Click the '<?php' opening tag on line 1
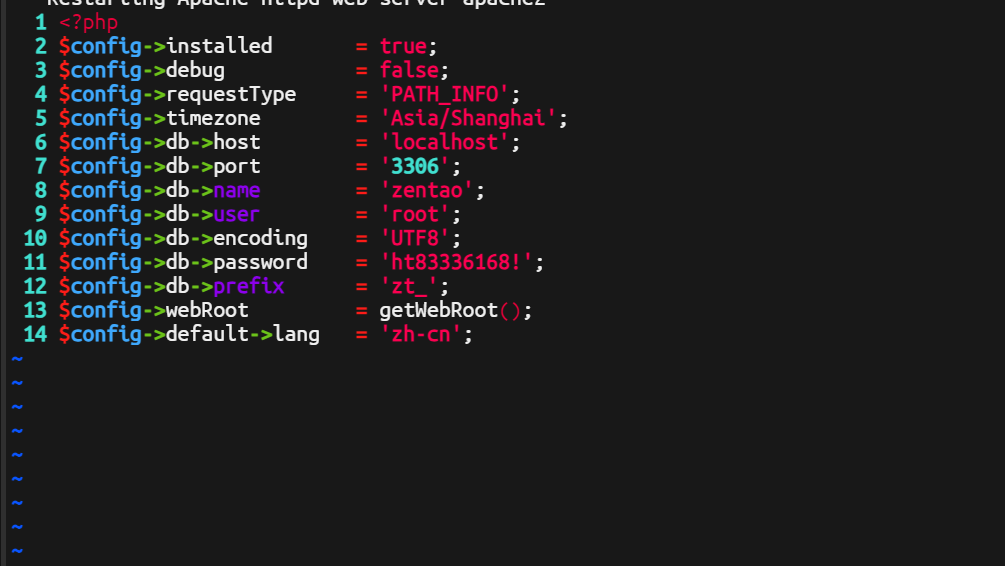This screenshot has width=1005, height=566. (88, 23)
